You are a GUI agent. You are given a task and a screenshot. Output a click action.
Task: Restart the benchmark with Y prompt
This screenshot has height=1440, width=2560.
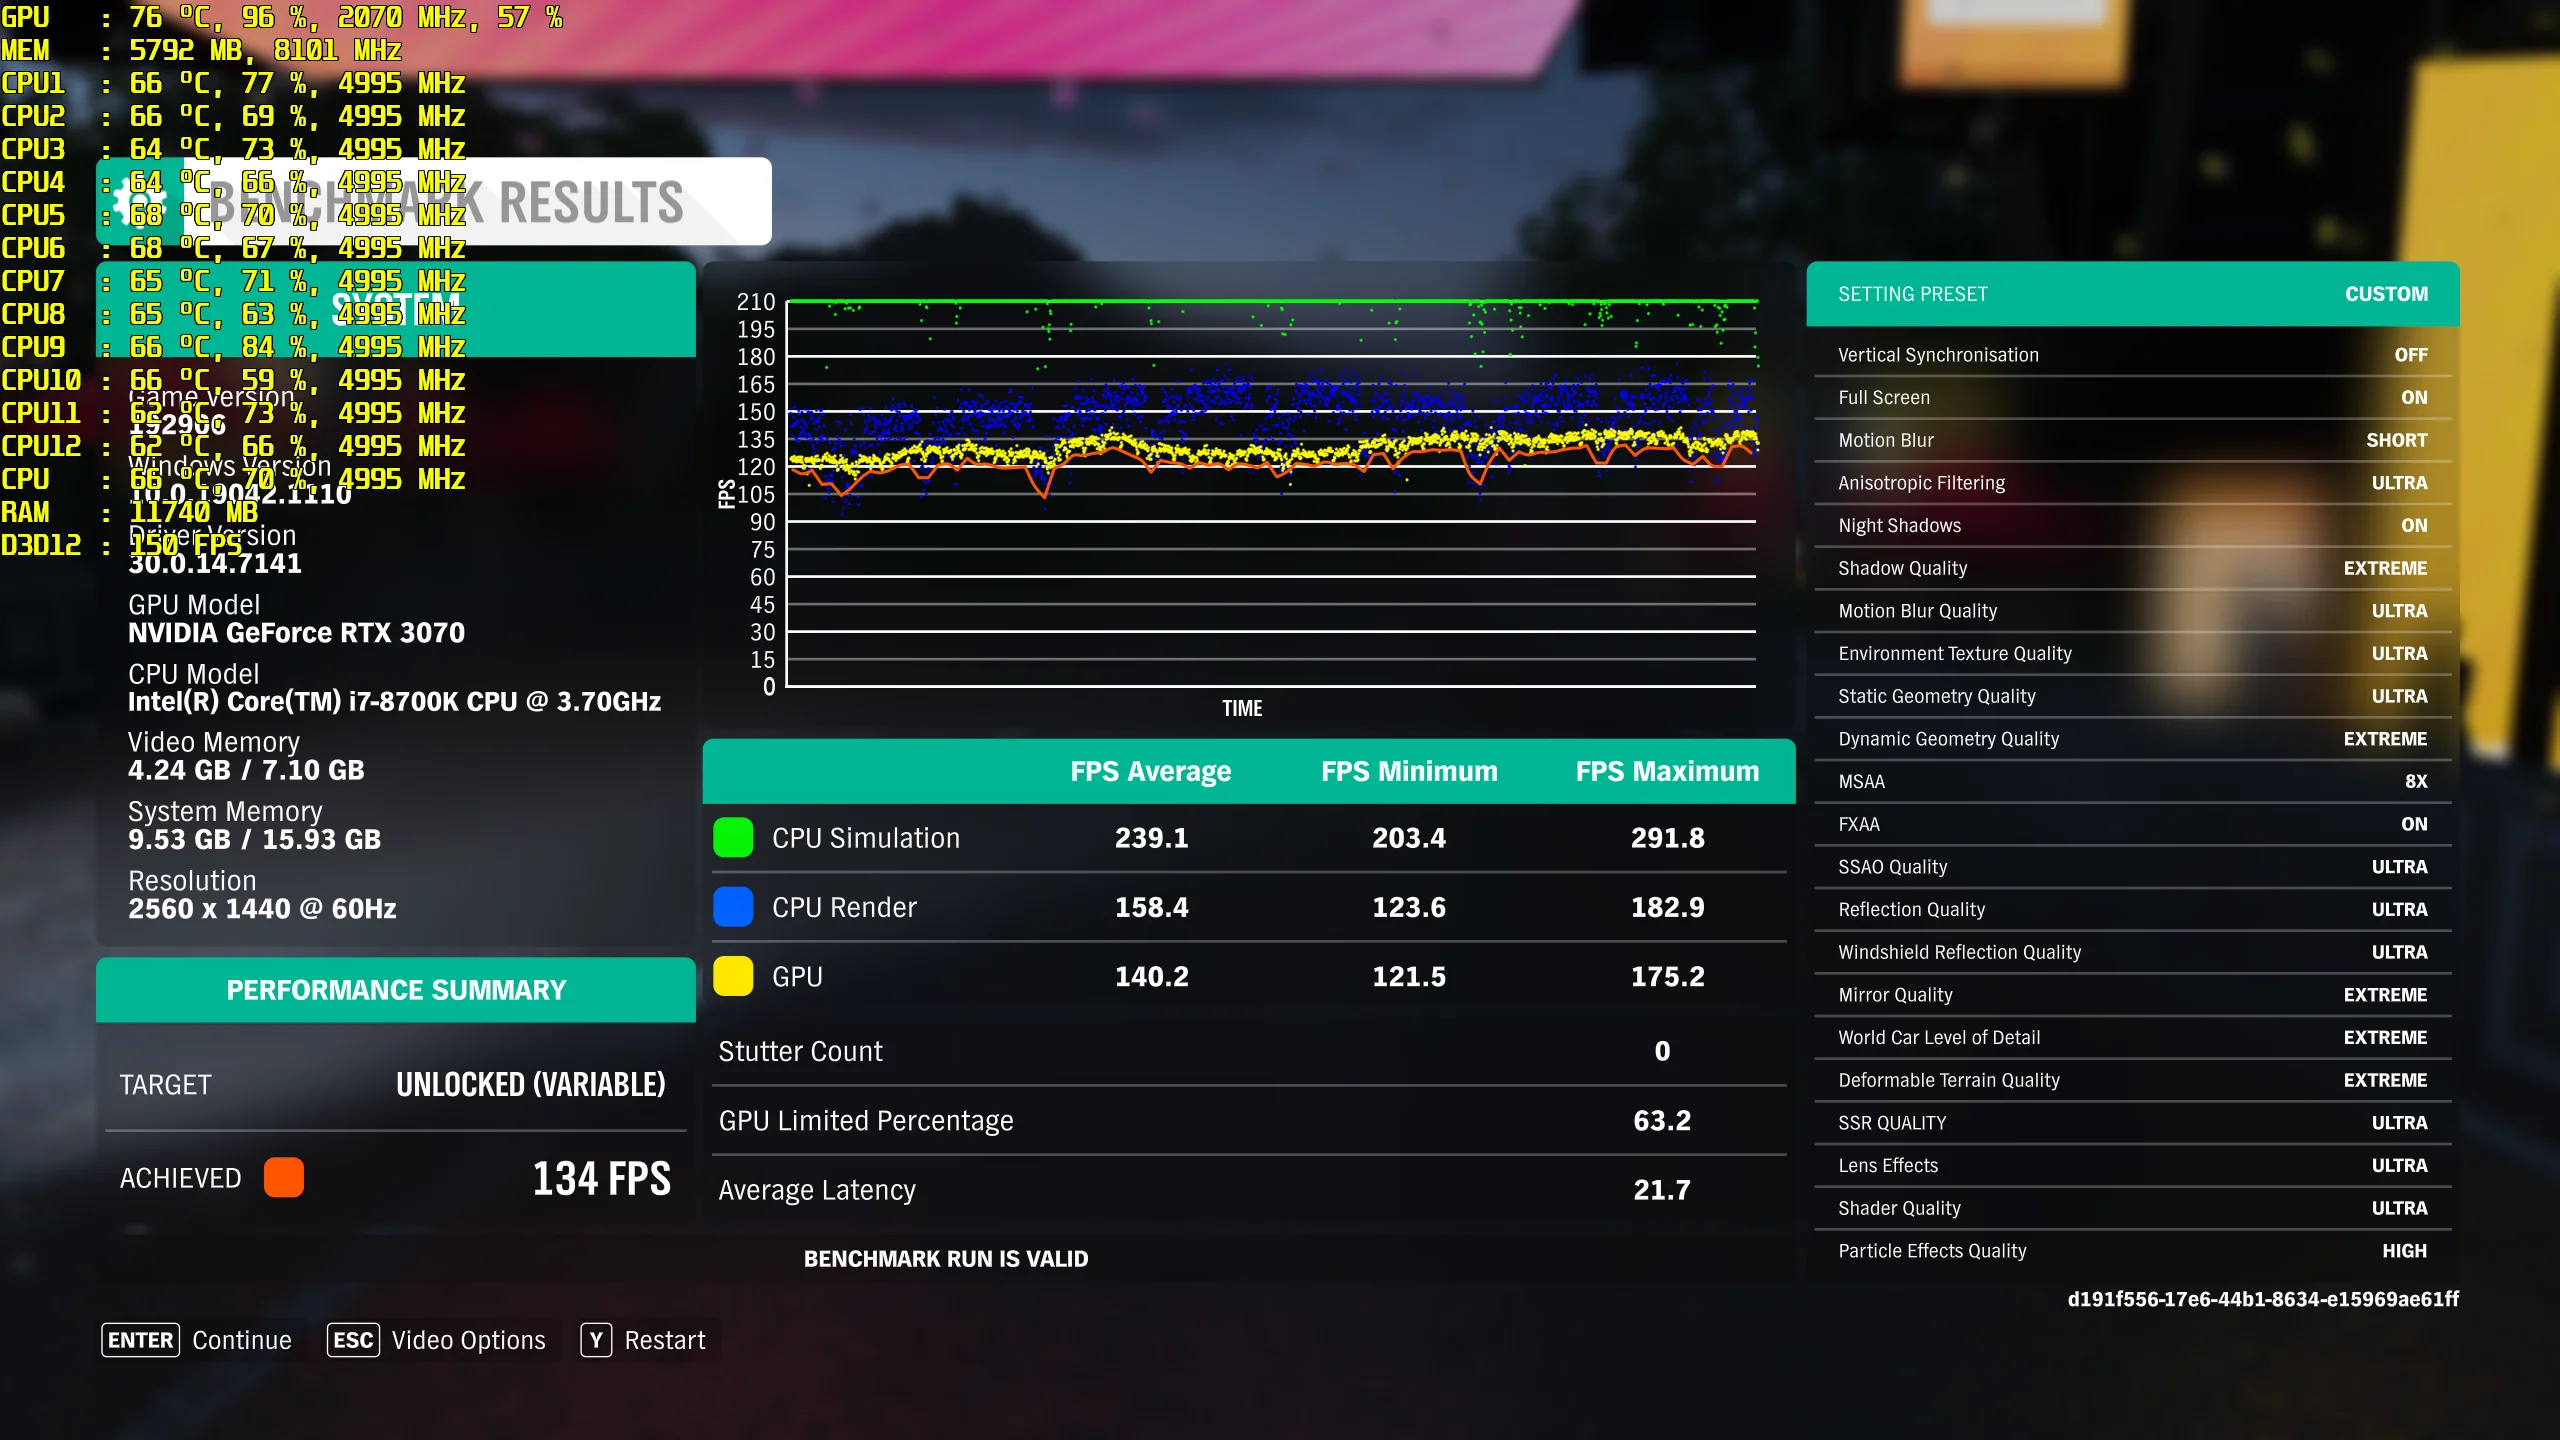[643, 1340]
